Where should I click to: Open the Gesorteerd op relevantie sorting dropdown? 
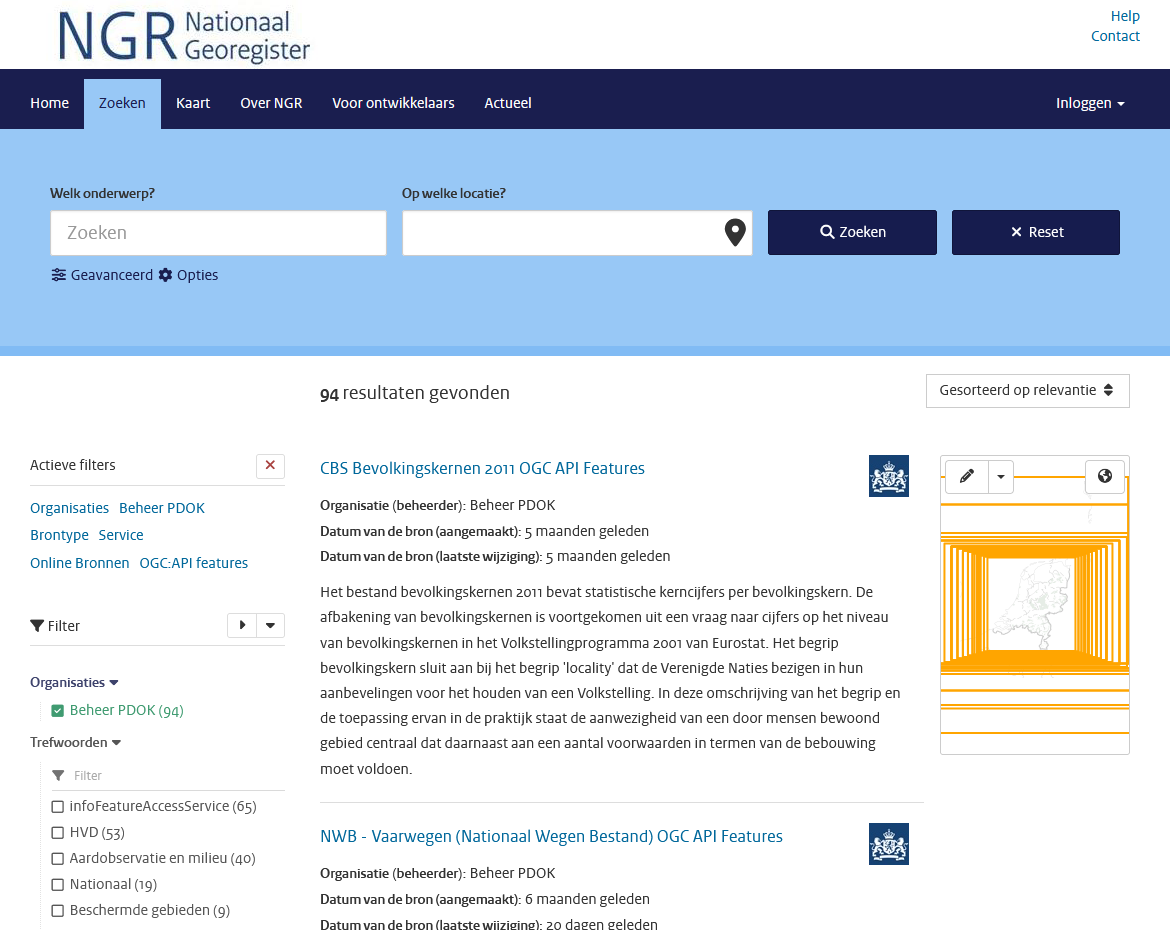[x=1027, y=390]
